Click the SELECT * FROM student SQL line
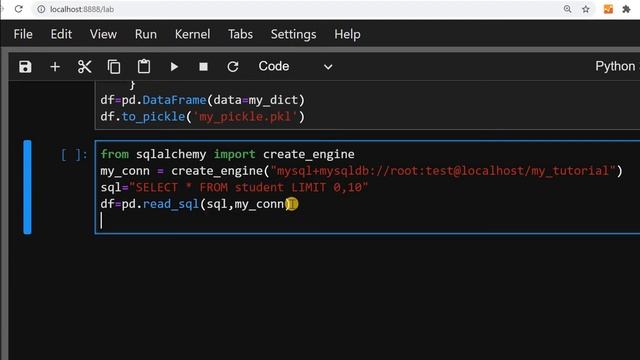Viewport: 640px width, 360px height. 234,187
